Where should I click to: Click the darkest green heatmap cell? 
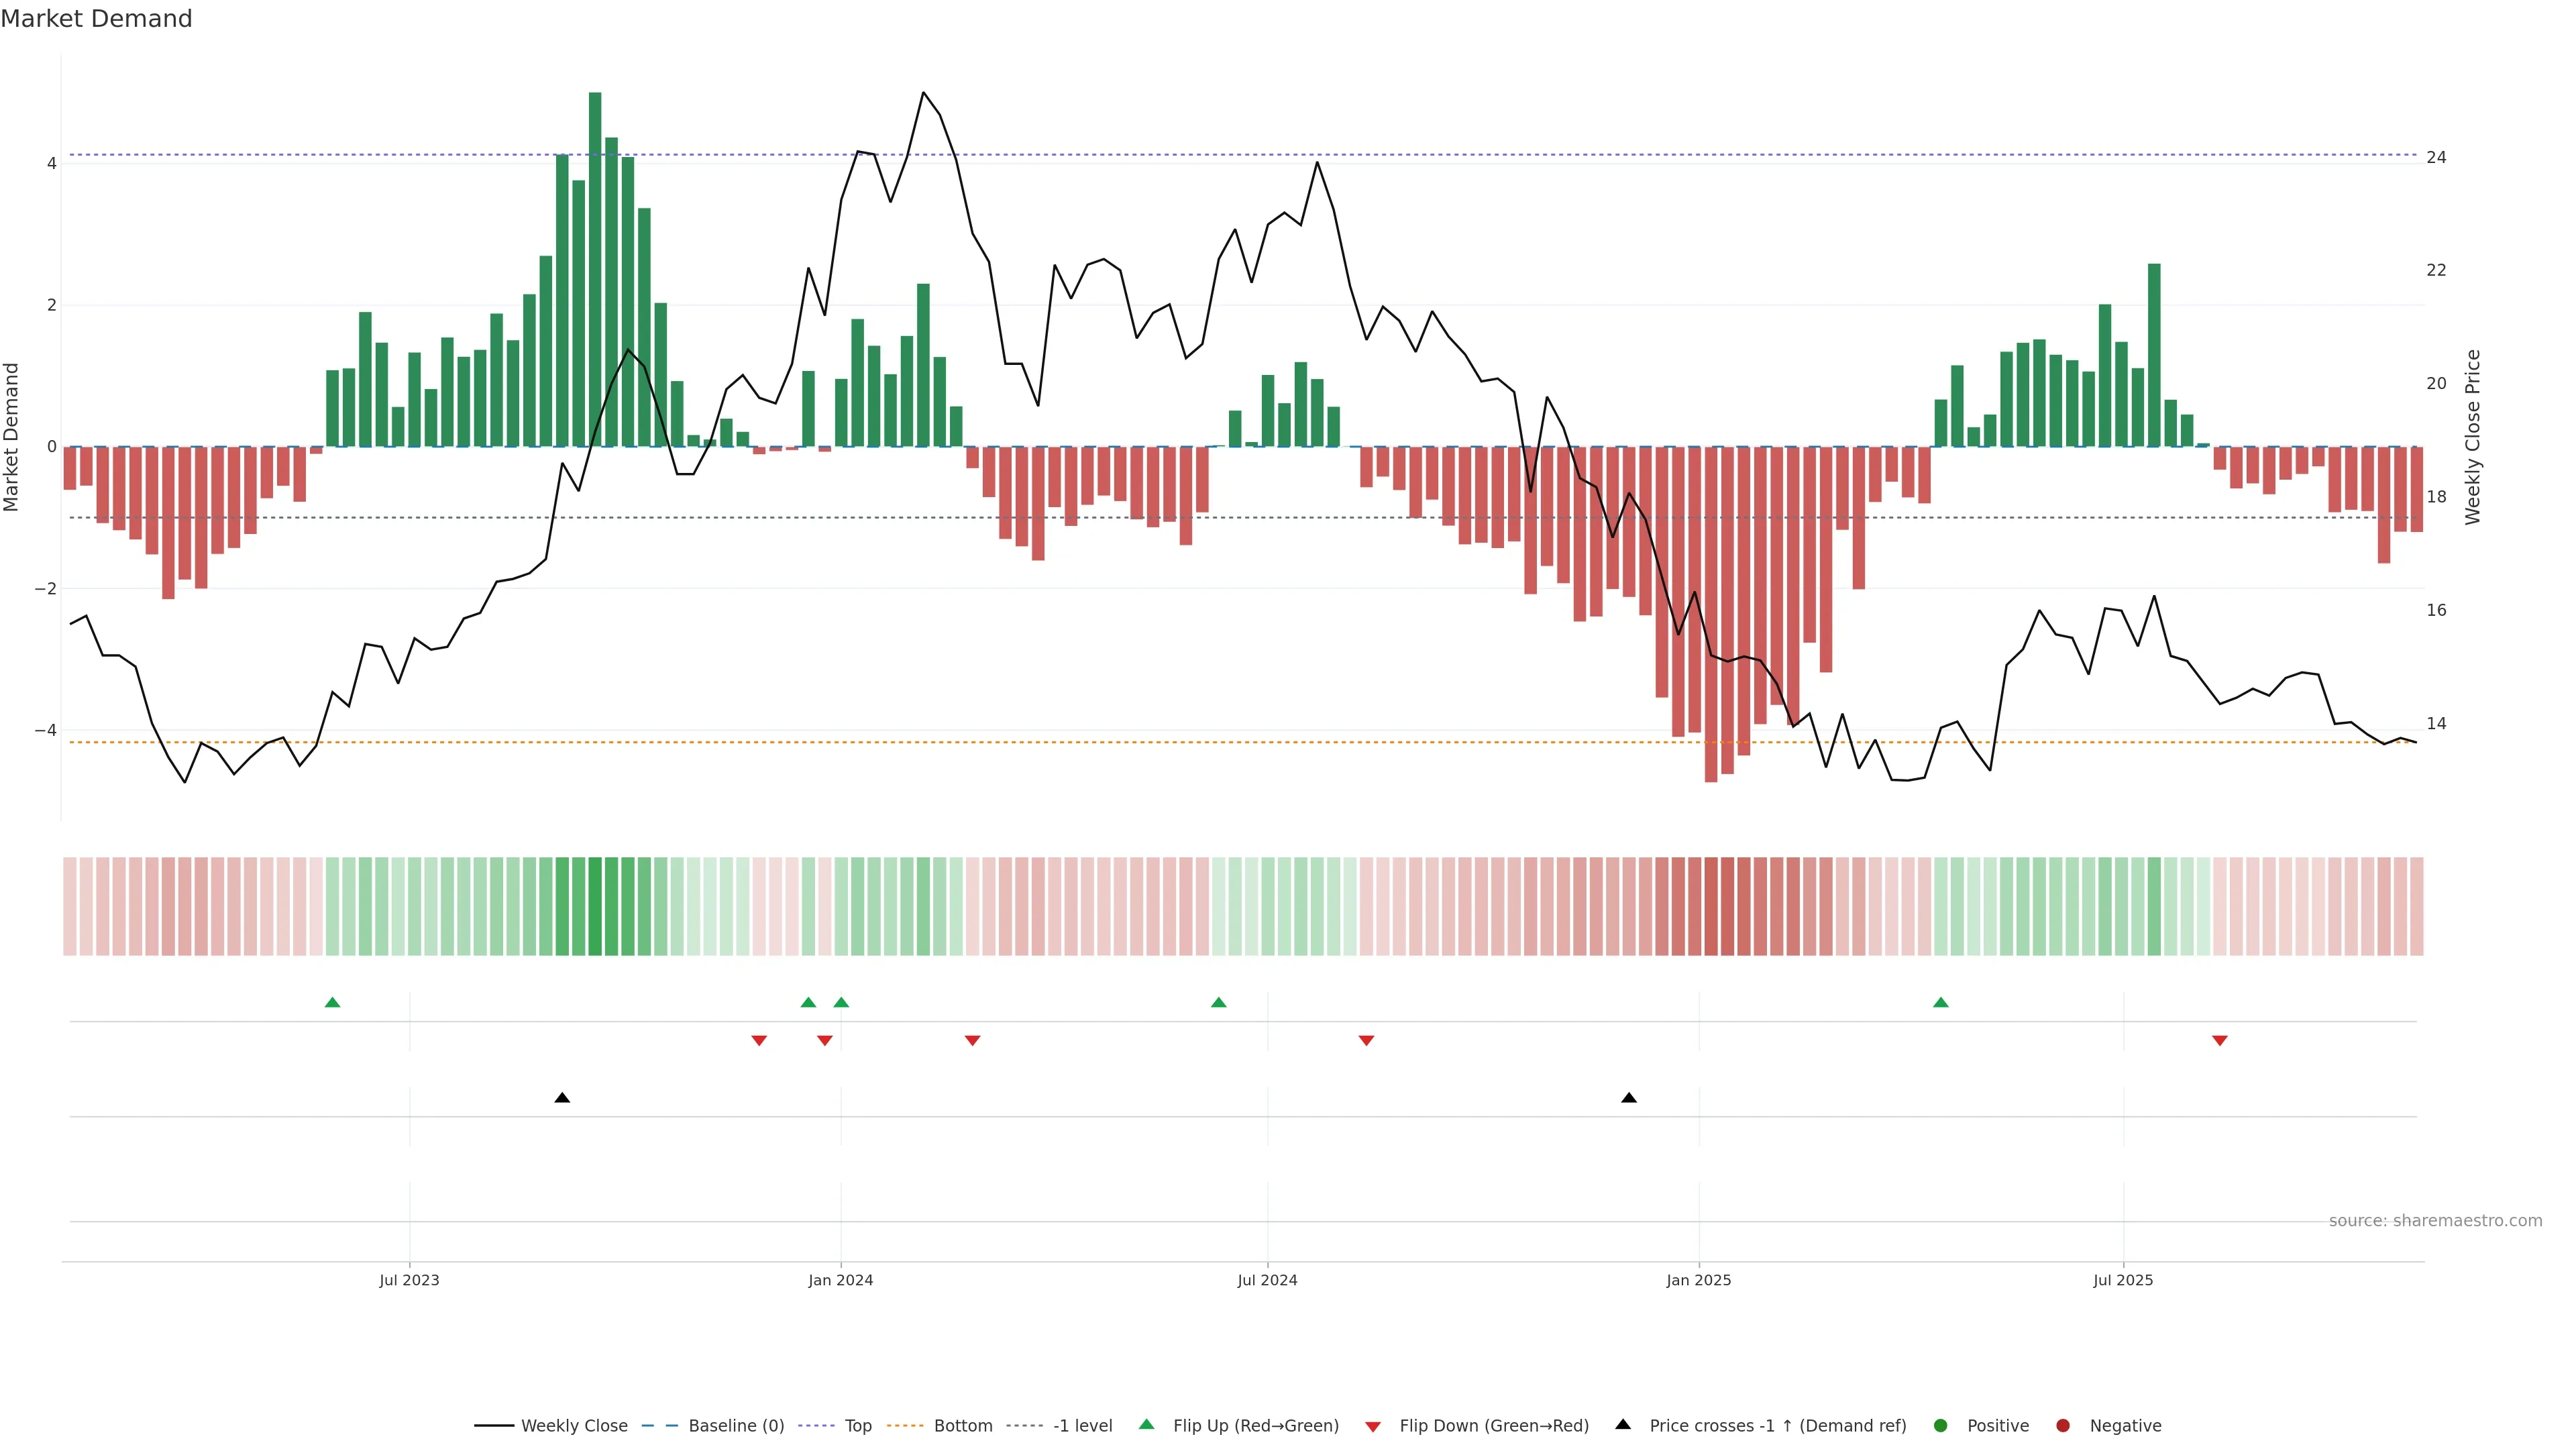(595, 906)
